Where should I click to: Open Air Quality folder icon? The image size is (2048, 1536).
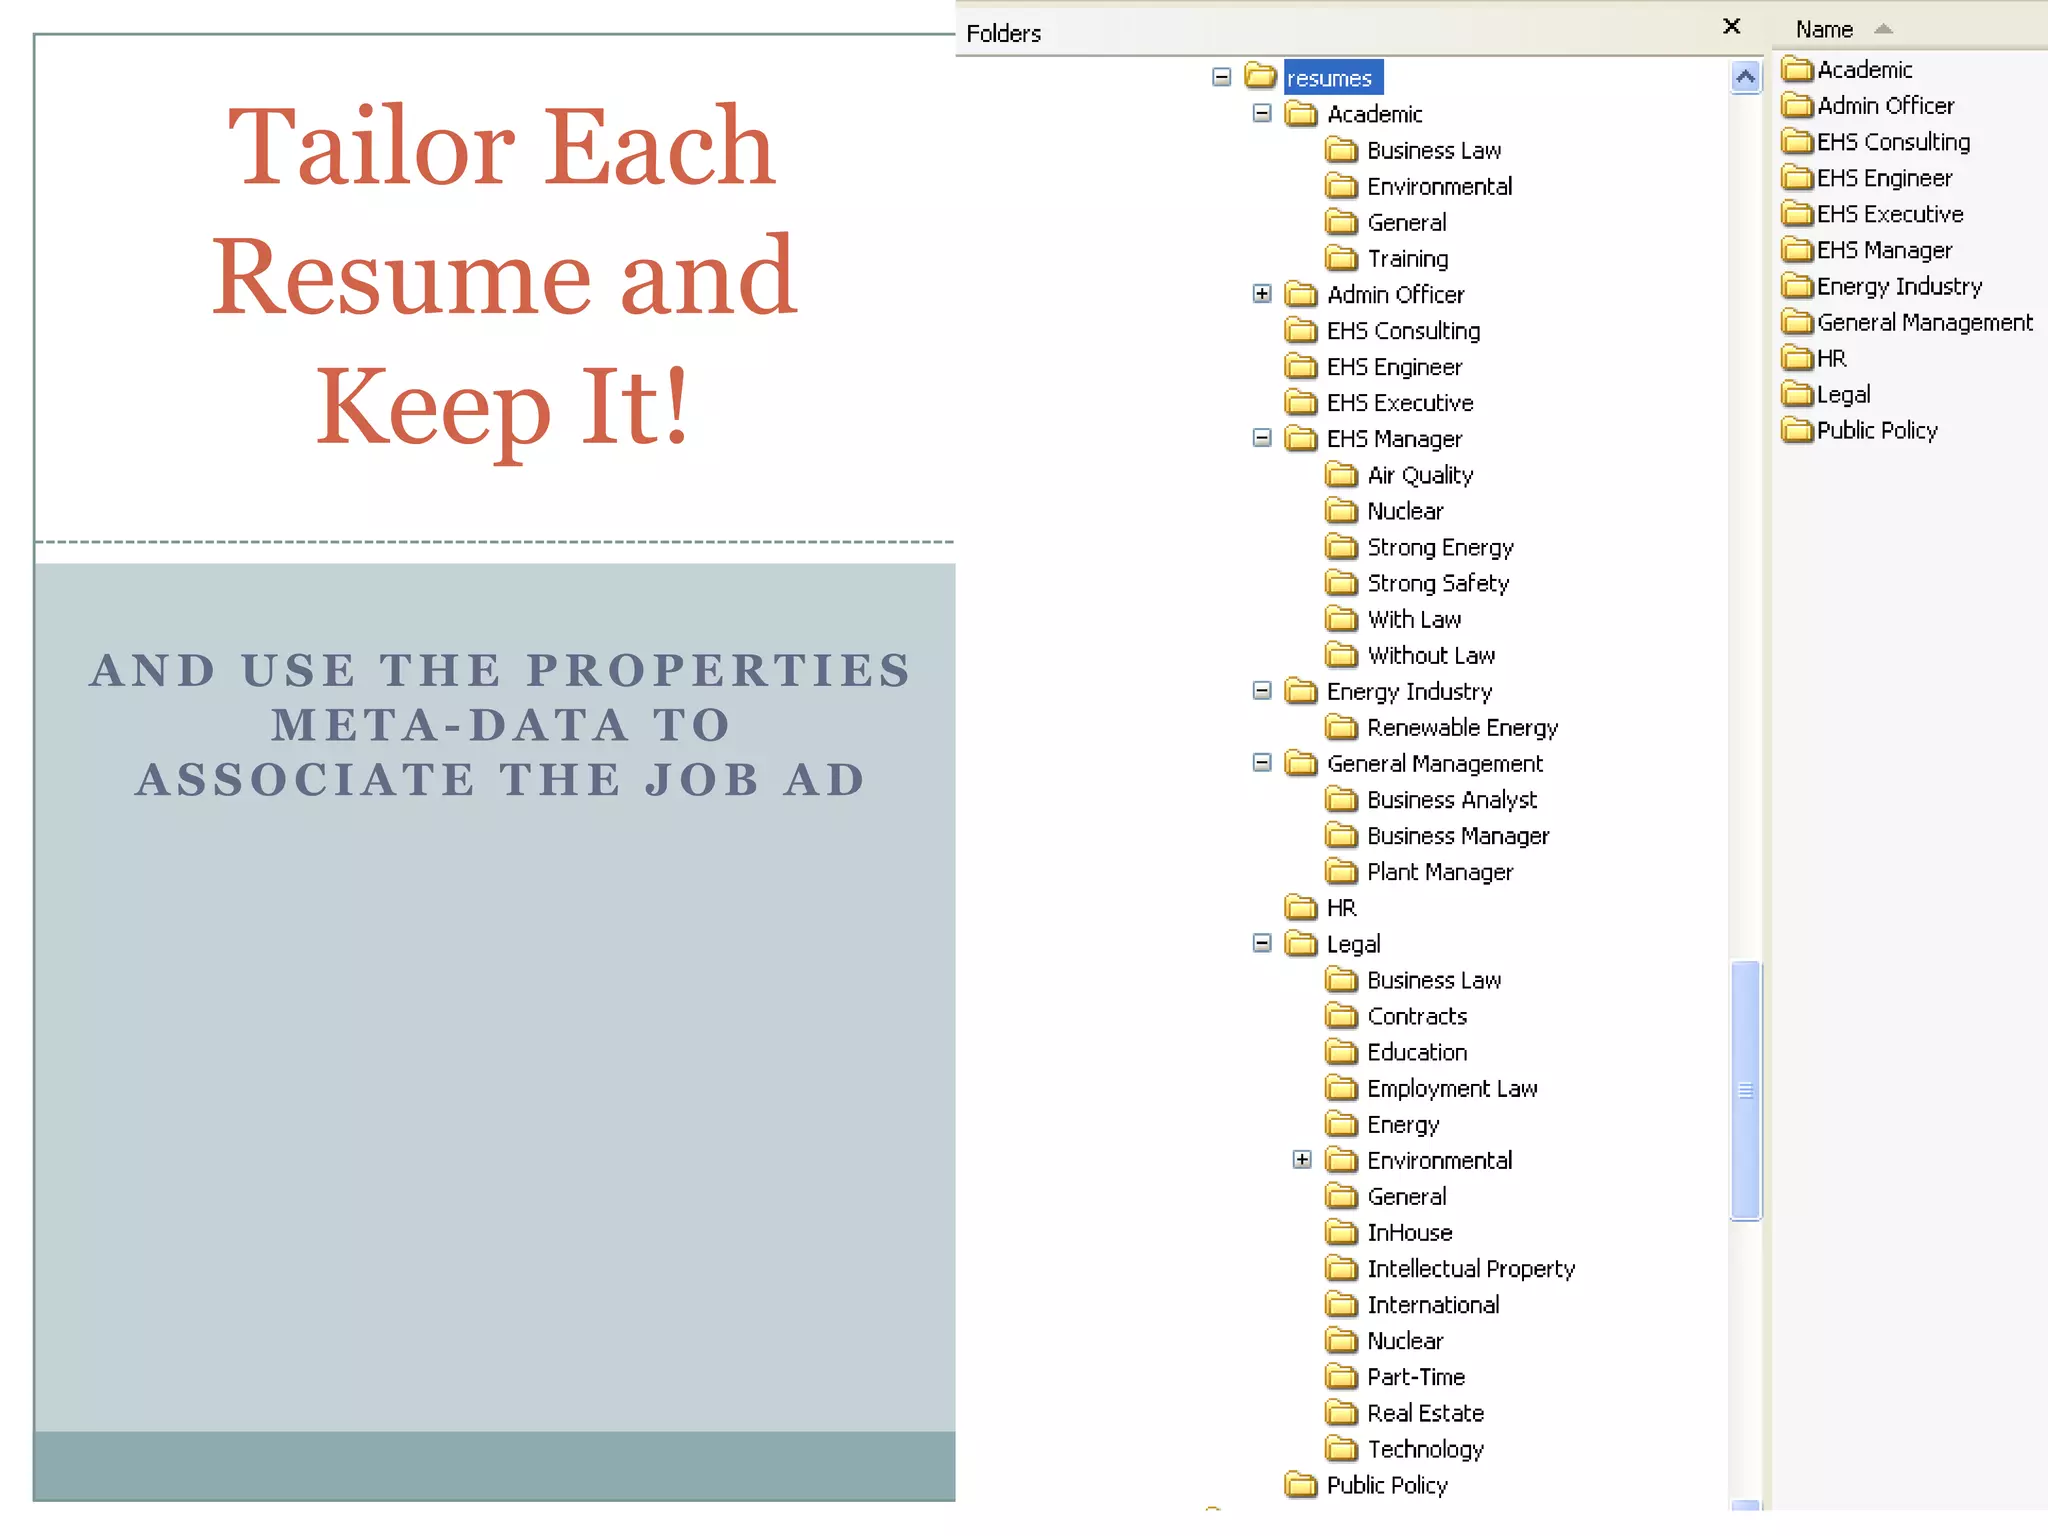pyautogui.click(x=1341, y=474)
